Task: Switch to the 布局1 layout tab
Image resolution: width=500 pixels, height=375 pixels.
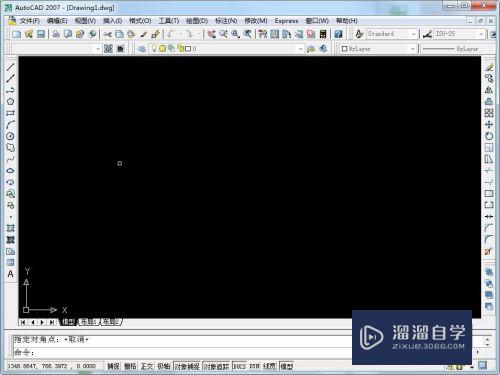Action: [89, 322]
